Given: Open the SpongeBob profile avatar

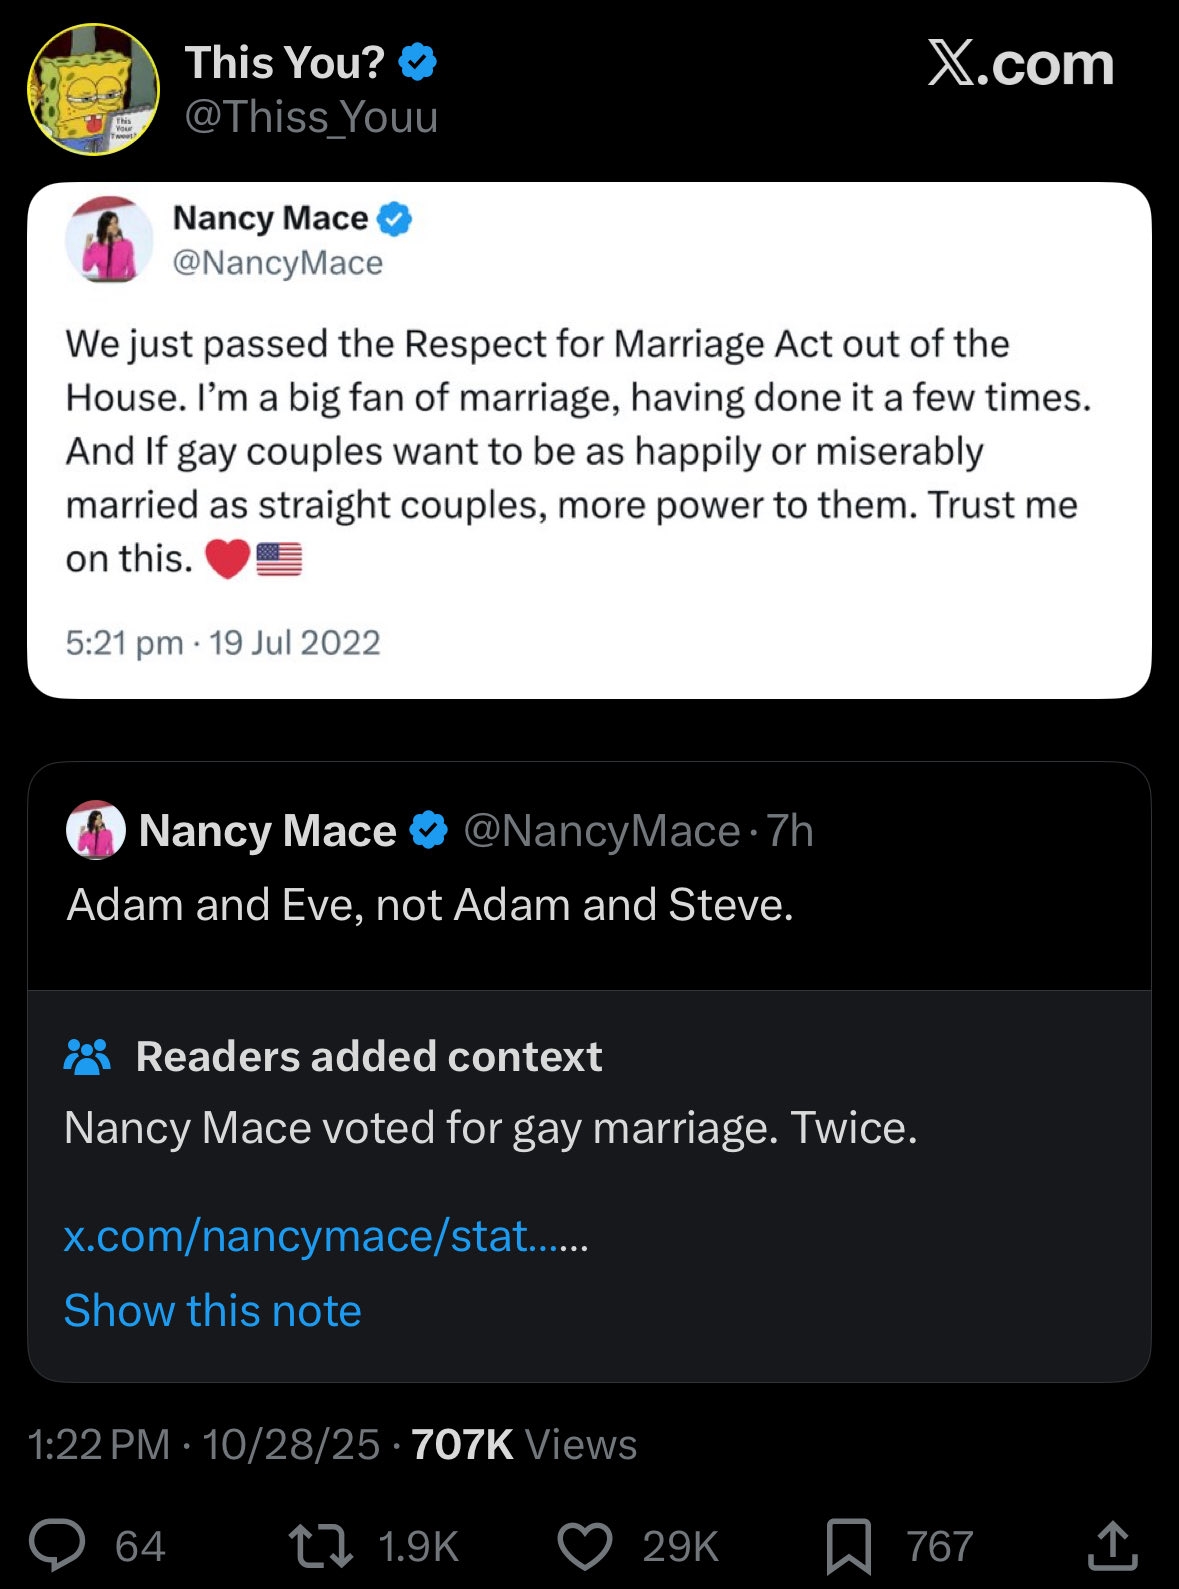Looking at the screenshot, I should 93,89.
